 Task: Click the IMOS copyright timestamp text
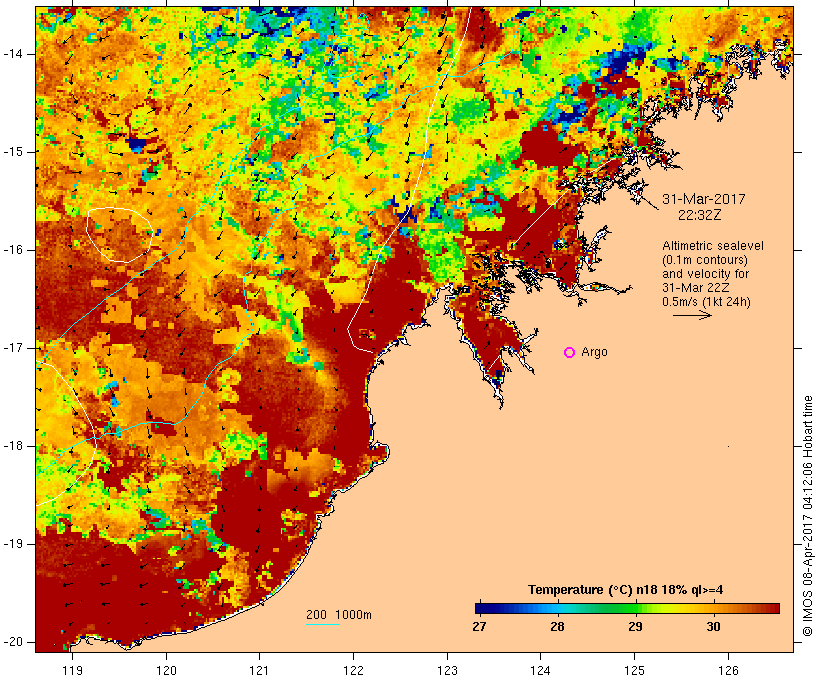point(808,516)
